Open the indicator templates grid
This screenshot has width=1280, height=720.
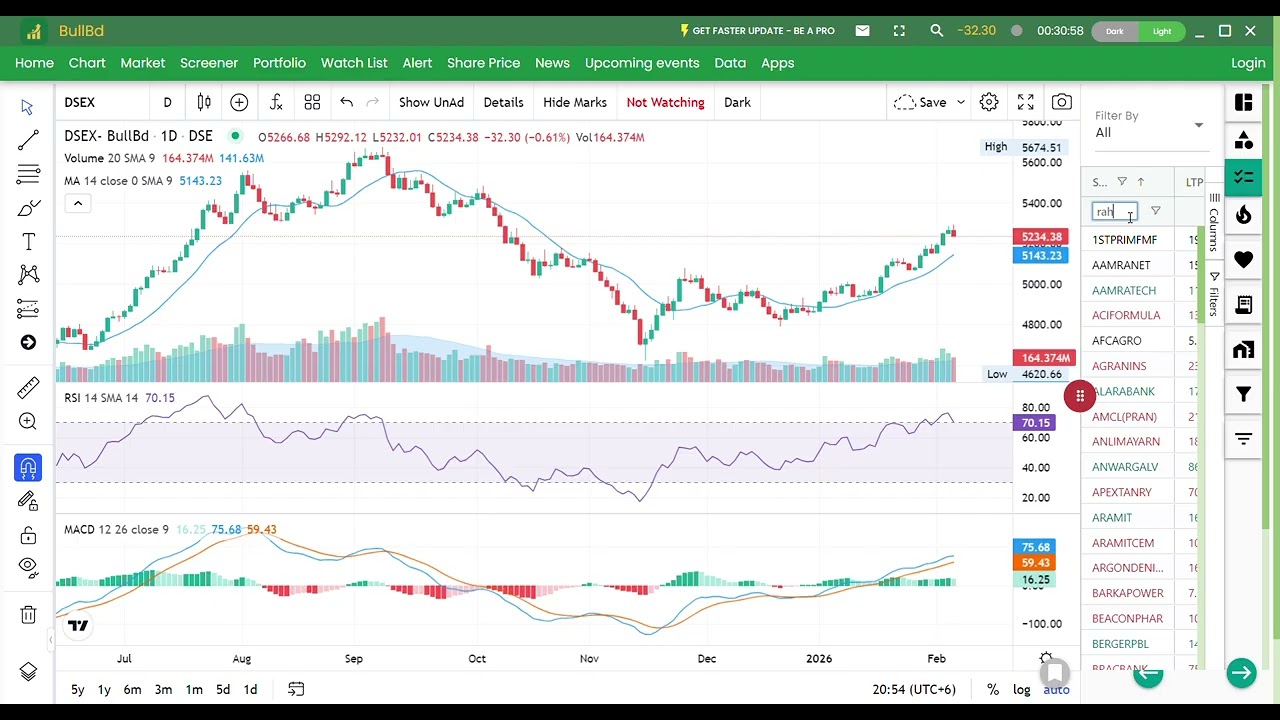coord(312,102)
